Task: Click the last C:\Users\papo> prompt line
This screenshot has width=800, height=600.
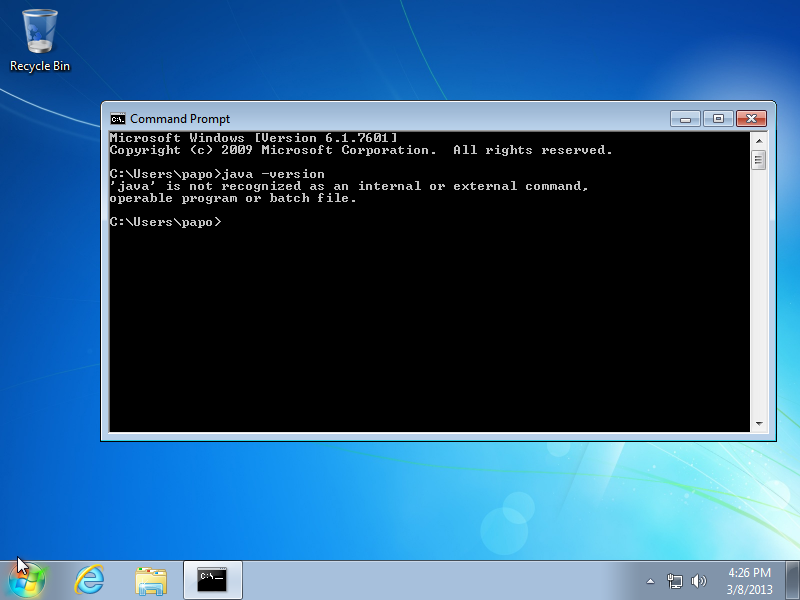Action: tap(166, 222)
